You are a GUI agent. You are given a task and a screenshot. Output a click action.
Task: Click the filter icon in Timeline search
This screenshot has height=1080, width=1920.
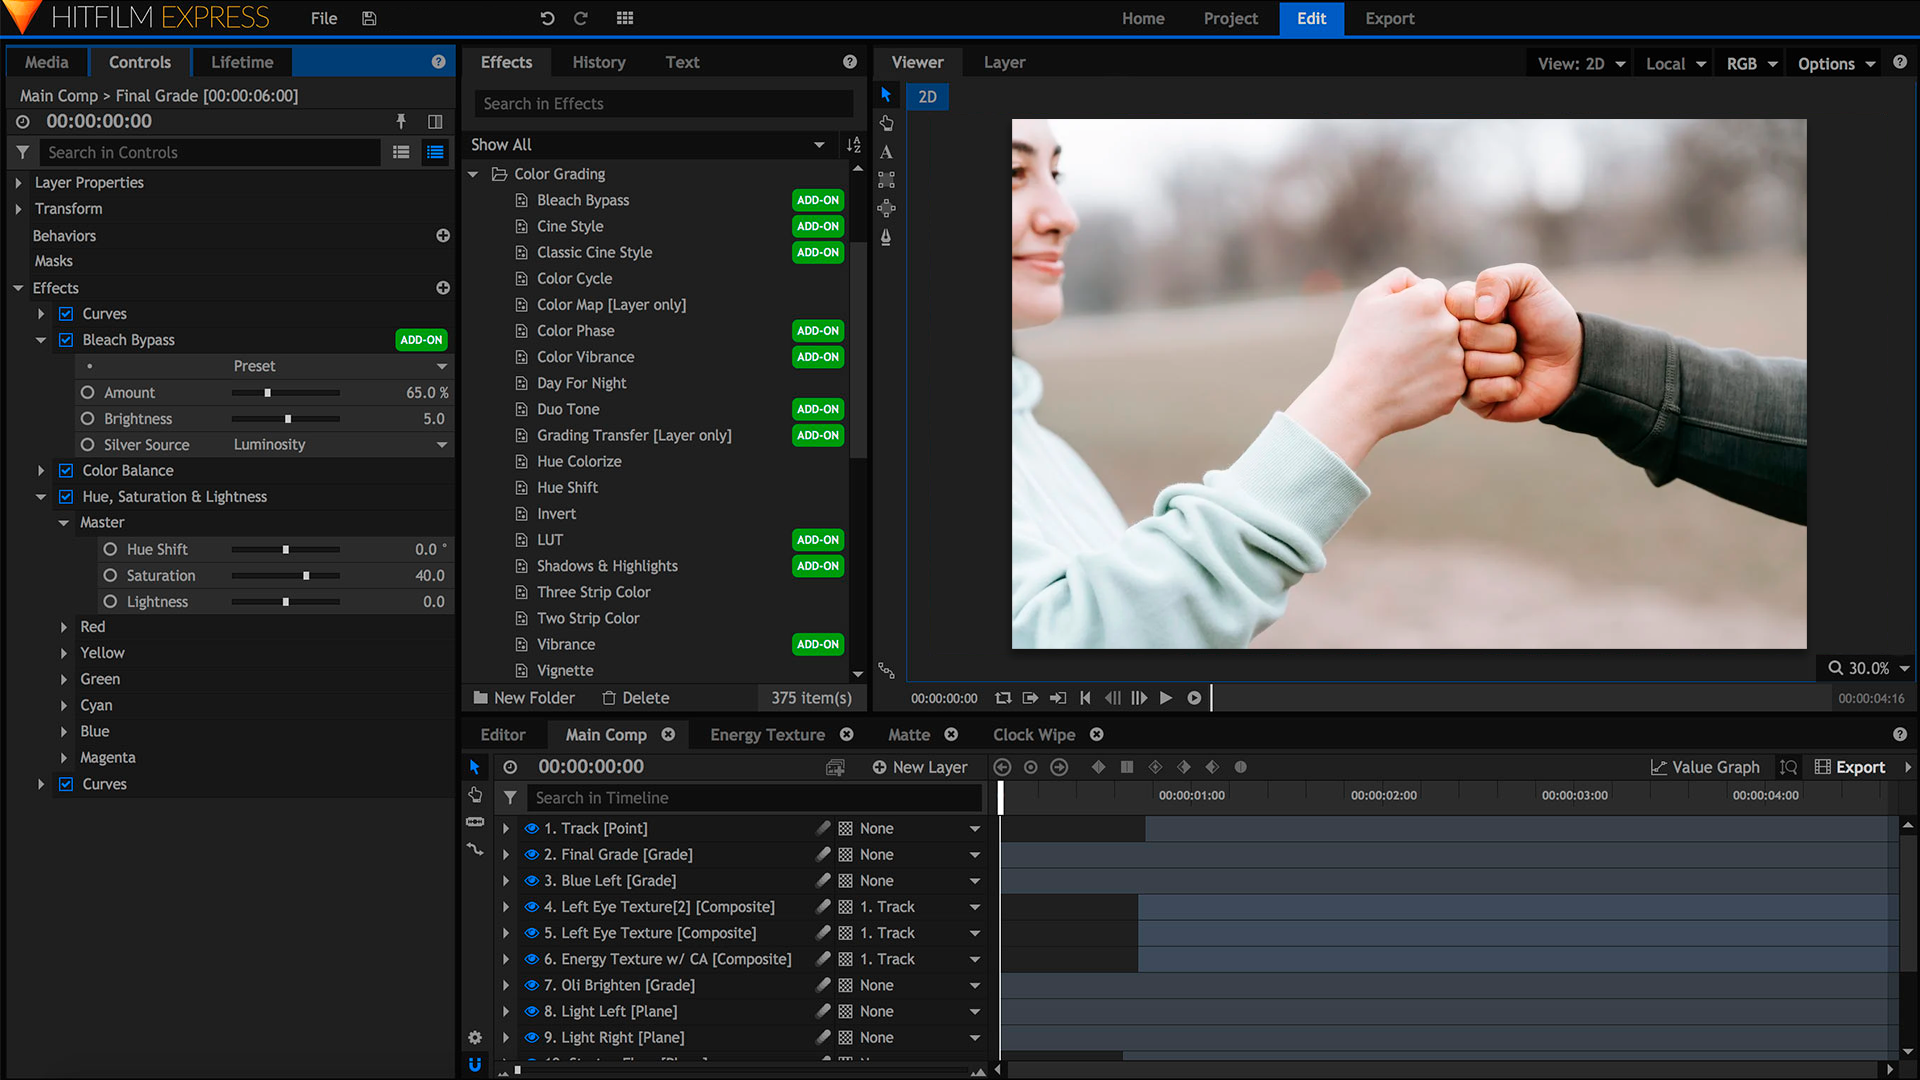tap(510, 796)
